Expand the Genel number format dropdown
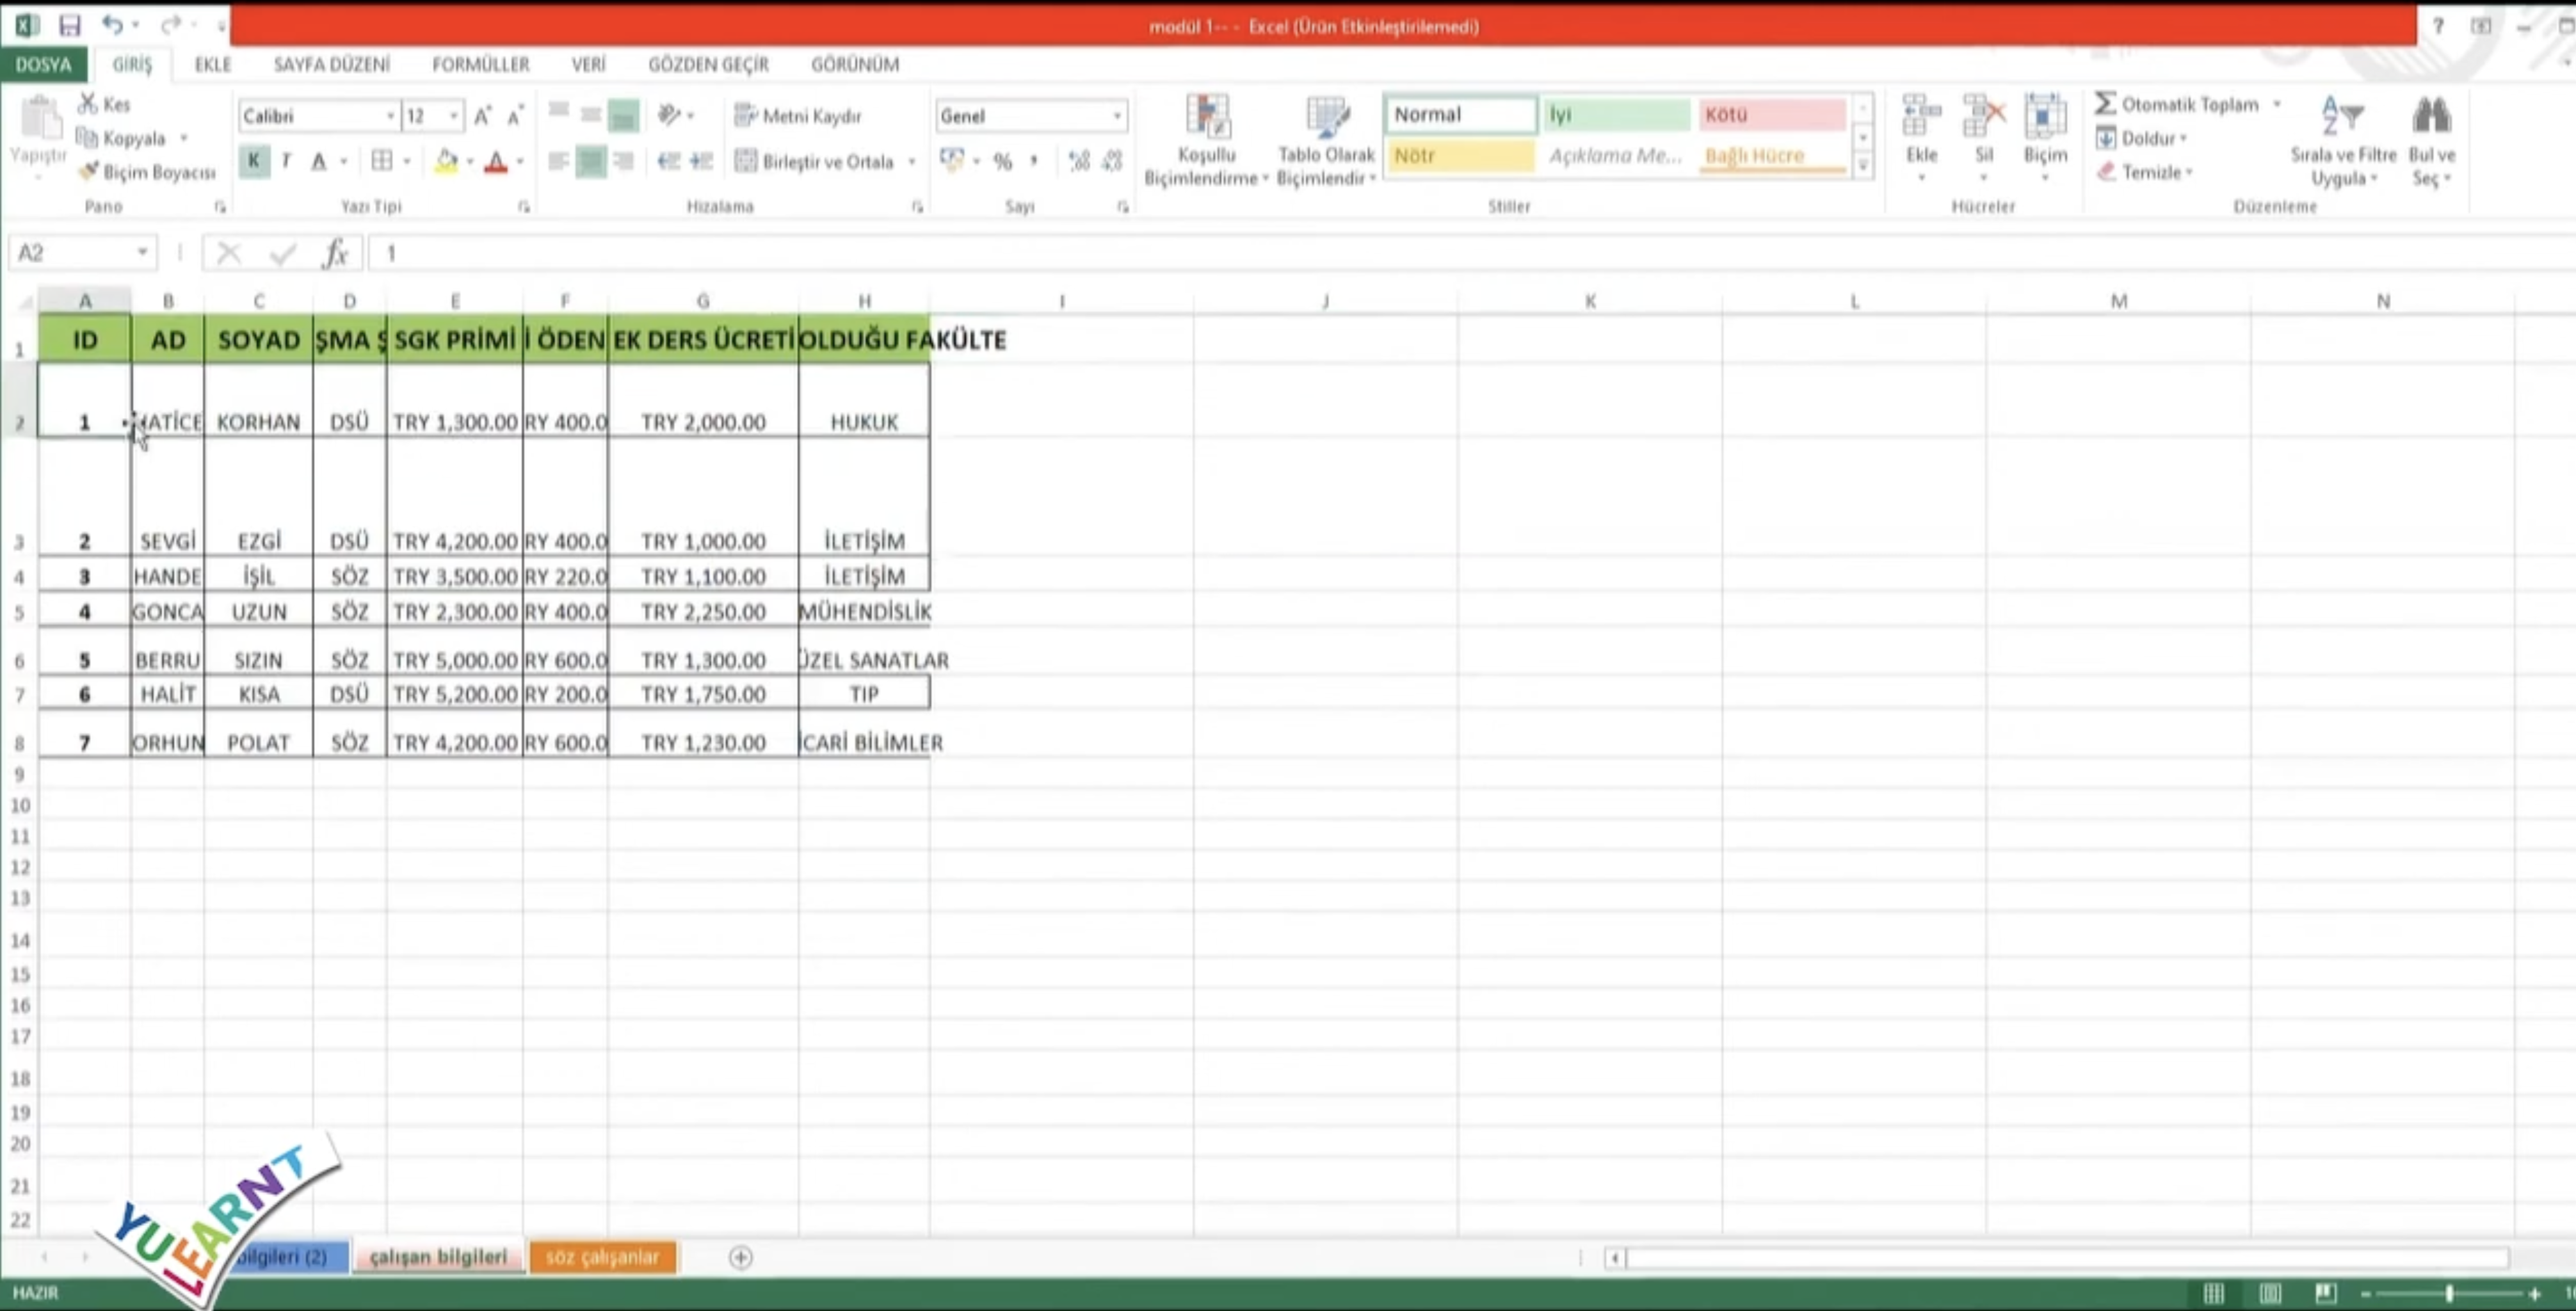This screenshot has height=1311, width=2576. tap(1116, 116)
